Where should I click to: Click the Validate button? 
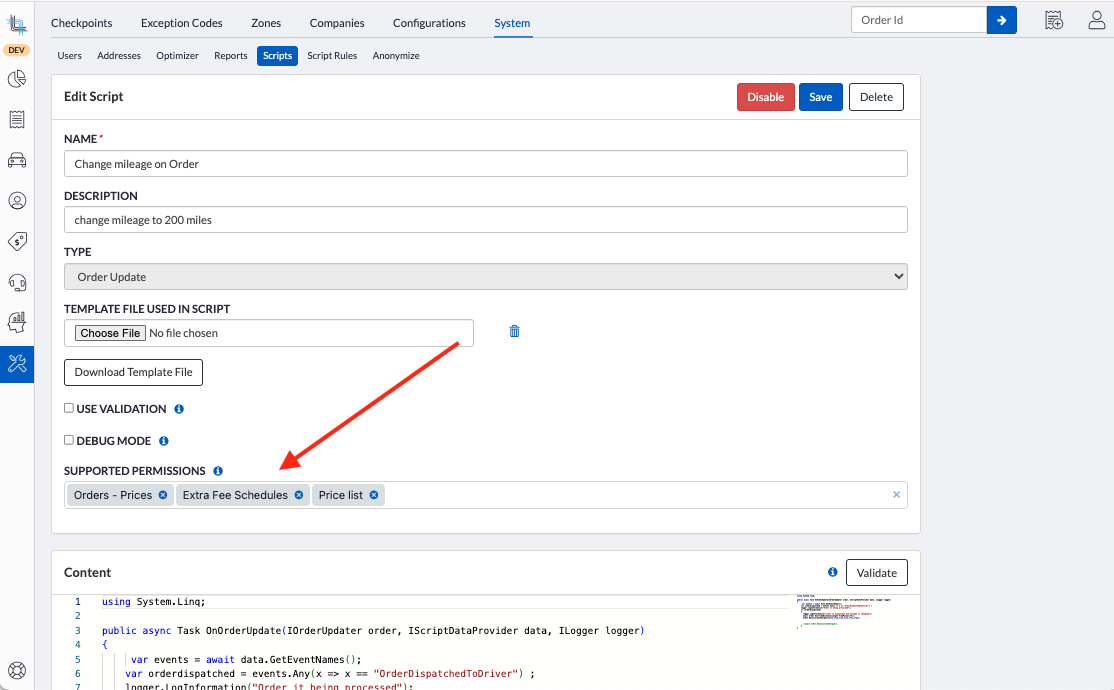point(877,573)
